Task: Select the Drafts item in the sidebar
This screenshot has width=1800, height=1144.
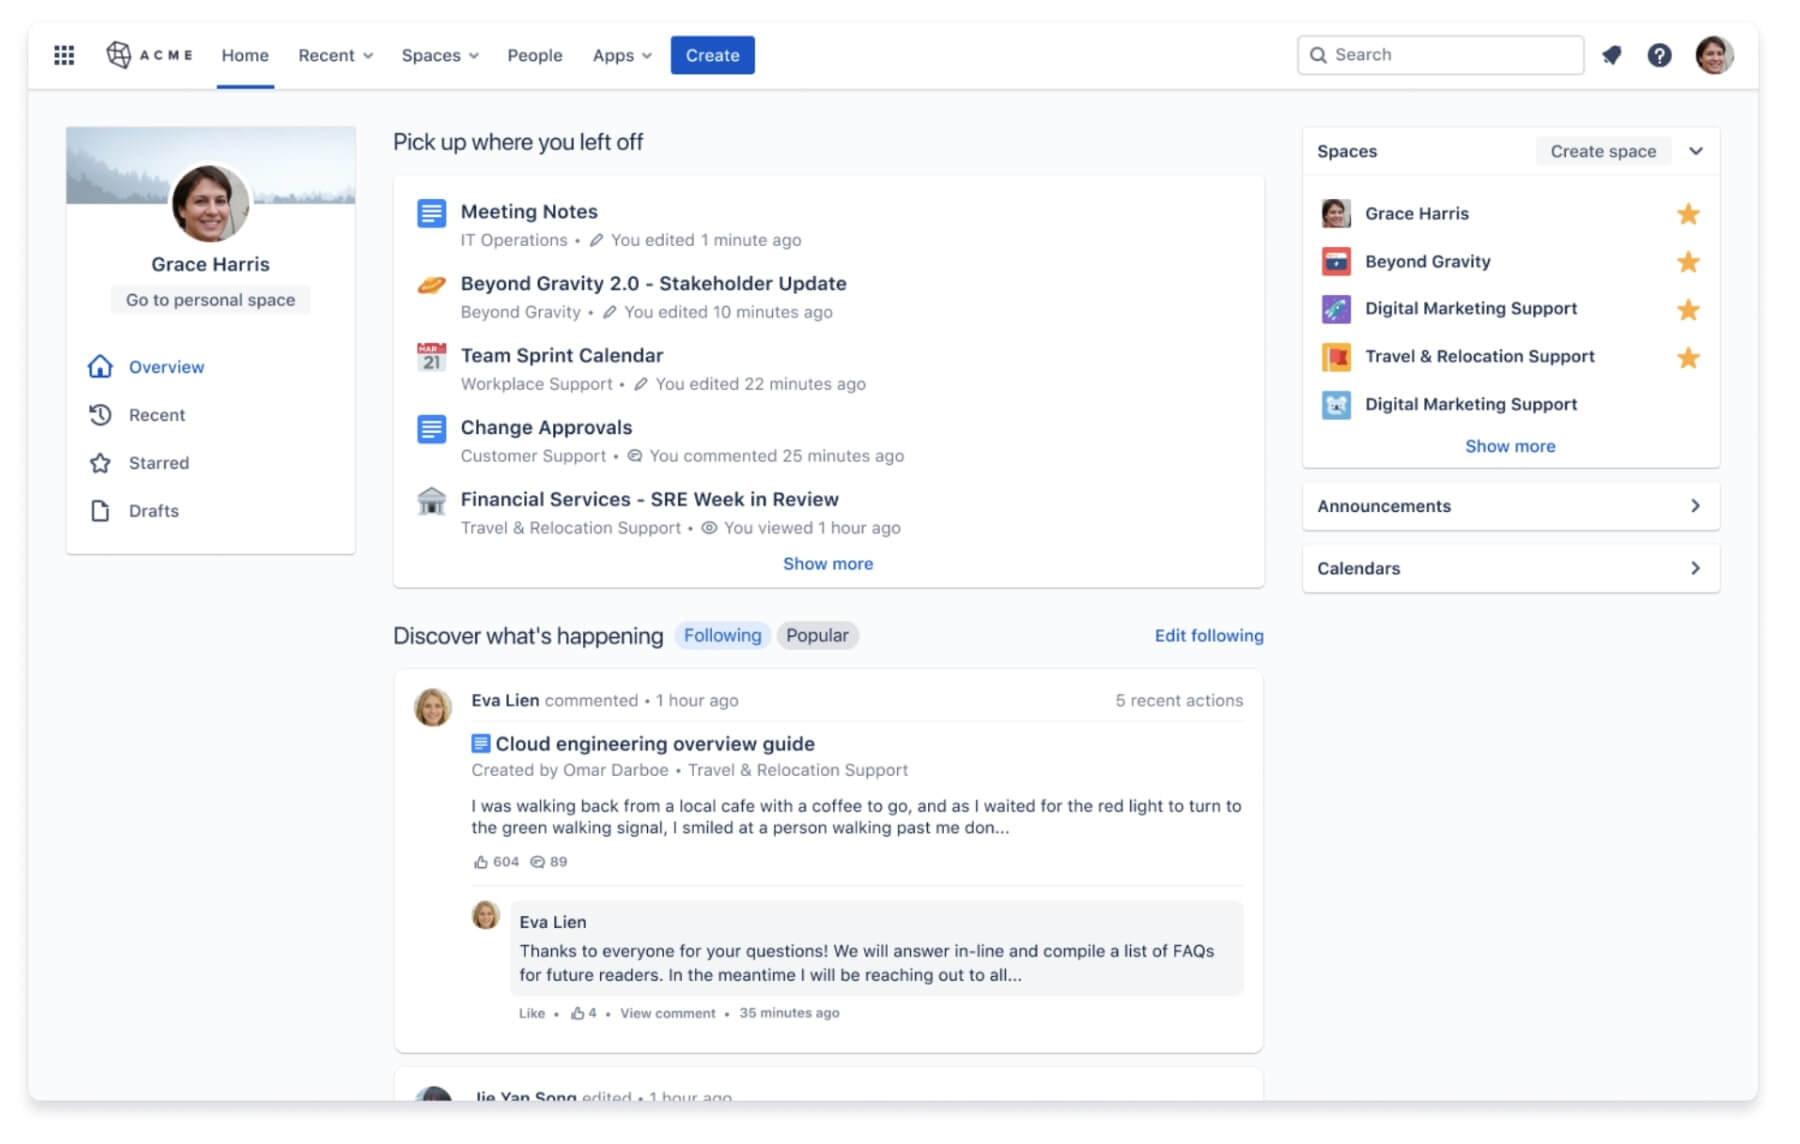Action: click(155, 510)
